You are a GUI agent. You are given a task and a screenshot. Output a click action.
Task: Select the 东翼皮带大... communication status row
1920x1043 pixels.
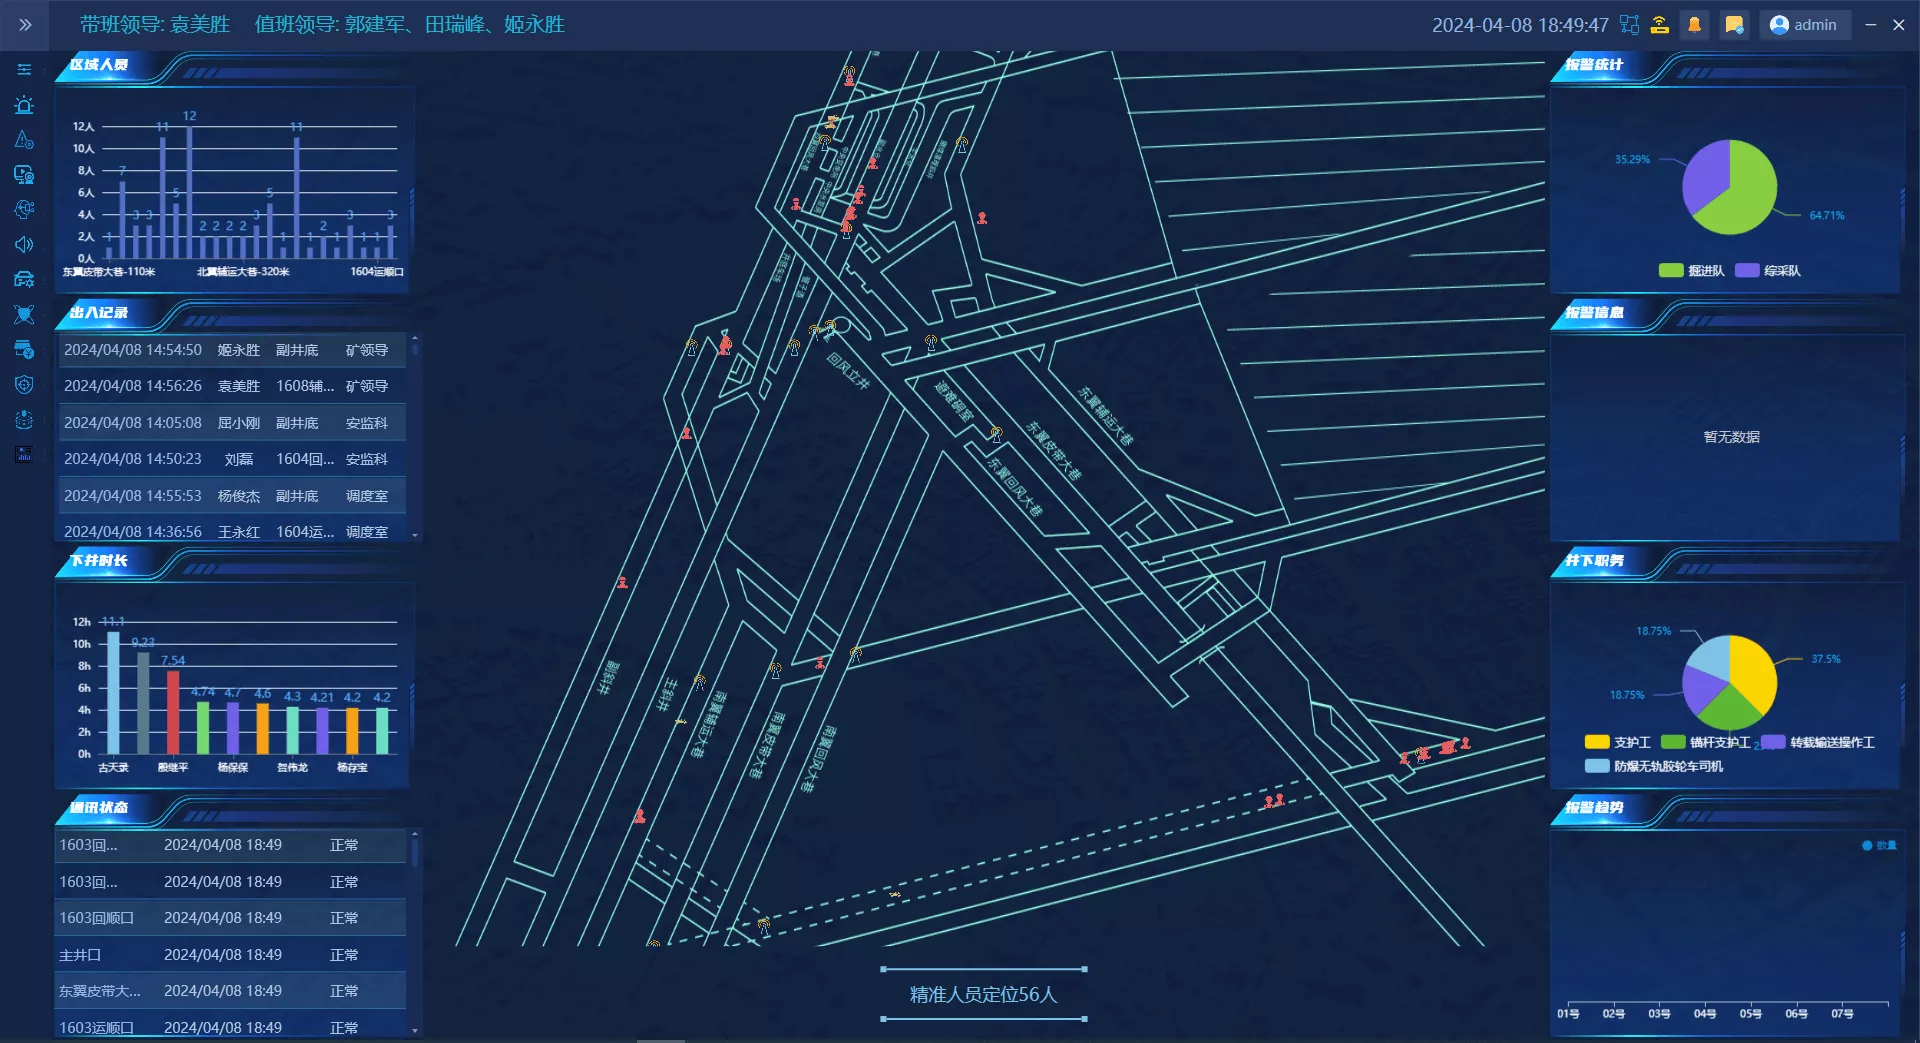231,991
